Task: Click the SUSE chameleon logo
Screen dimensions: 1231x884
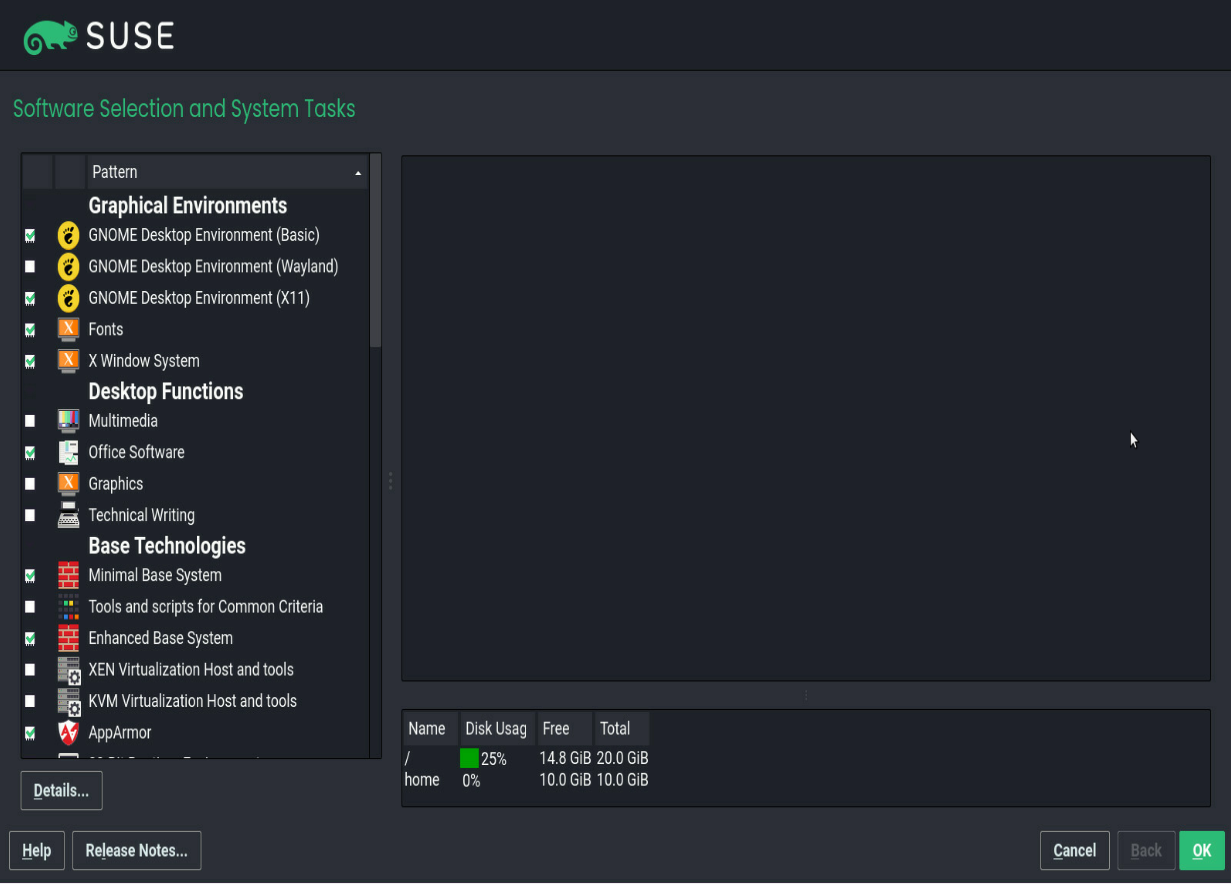Action: coord(49,38)
